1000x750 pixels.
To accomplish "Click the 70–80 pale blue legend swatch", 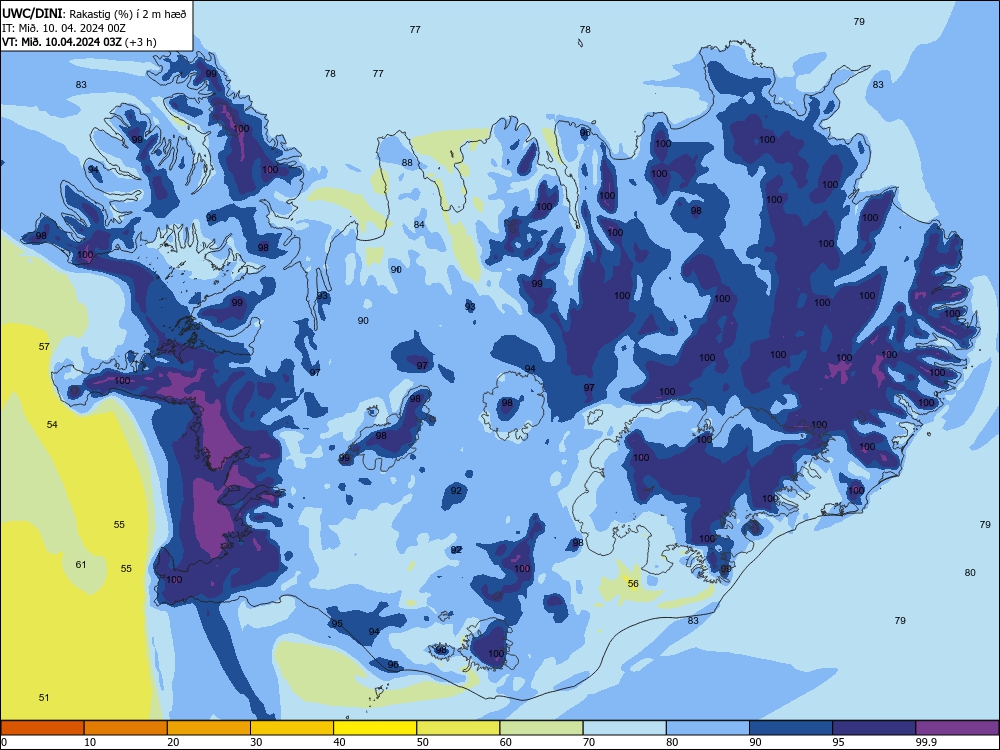I will (x=625, y=728).
